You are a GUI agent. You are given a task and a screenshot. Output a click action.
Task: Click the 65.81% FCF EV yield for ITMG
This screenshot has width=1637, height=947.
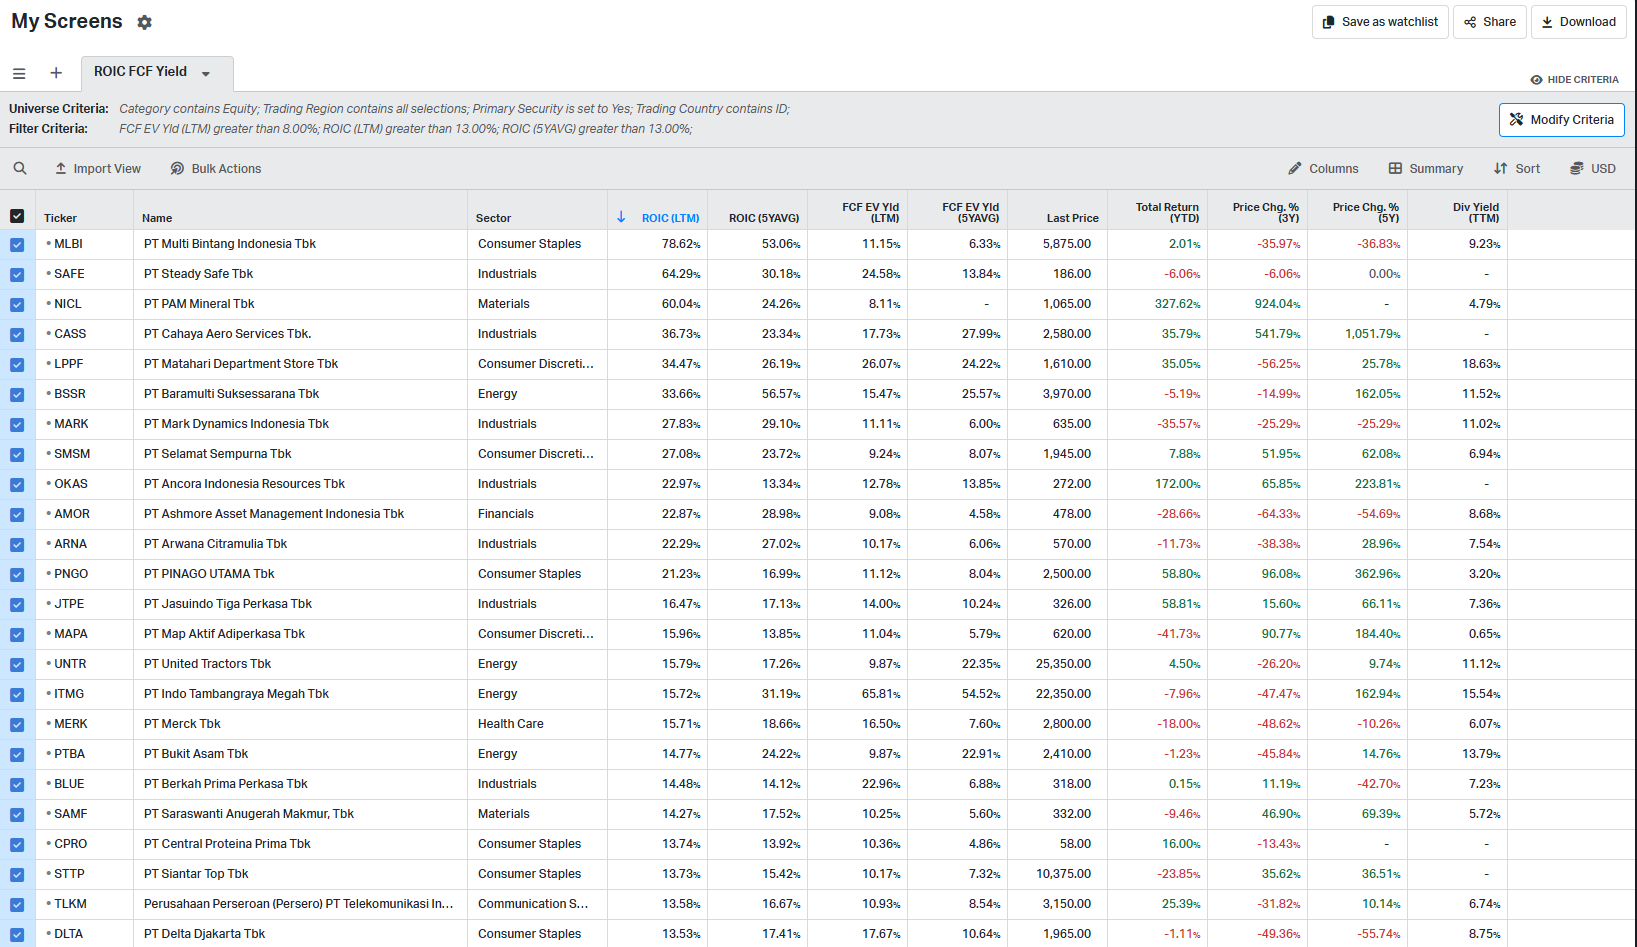pyautogui.click(x=881, y=694)
